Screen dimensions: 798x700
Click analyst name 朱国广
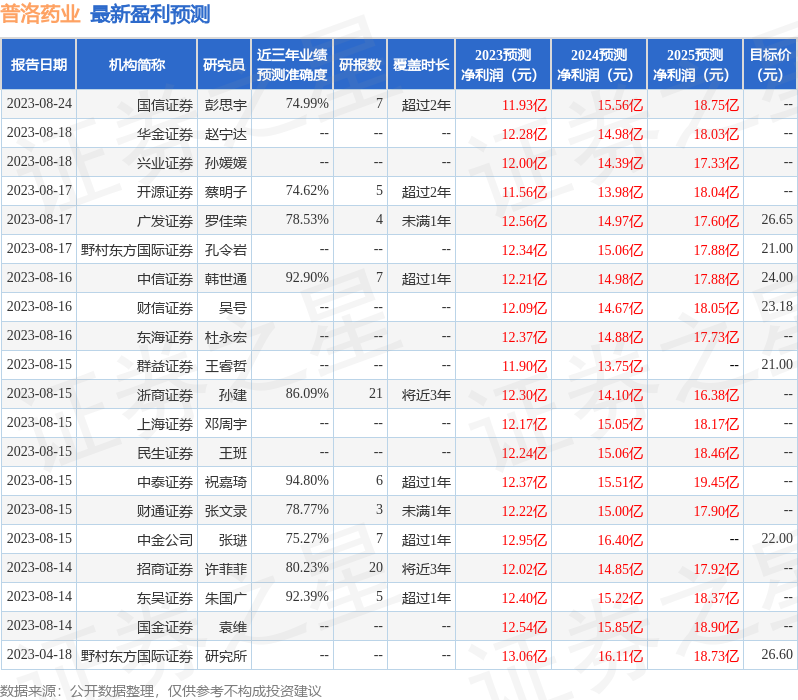(225, 599)
